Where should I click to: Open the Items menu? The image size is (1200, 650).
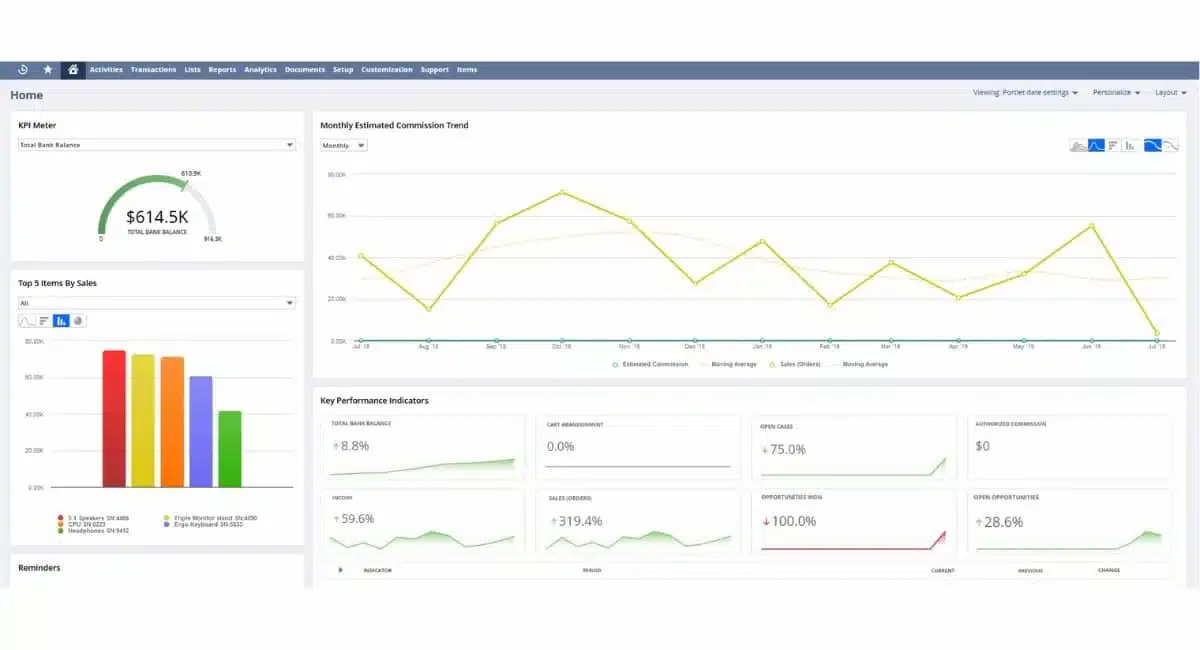tap(467, 70)
